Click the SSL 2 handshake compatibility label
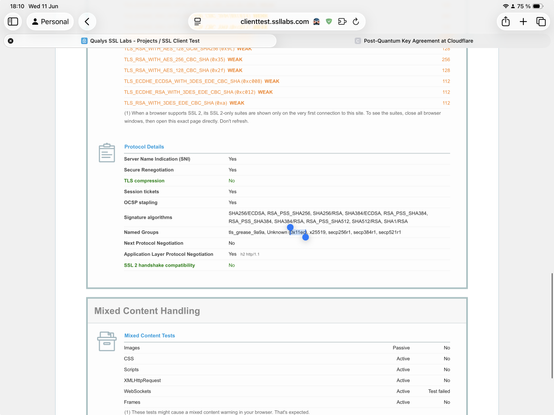The height and width of the screenshot is (415, 554). click(x=159, y=265)
